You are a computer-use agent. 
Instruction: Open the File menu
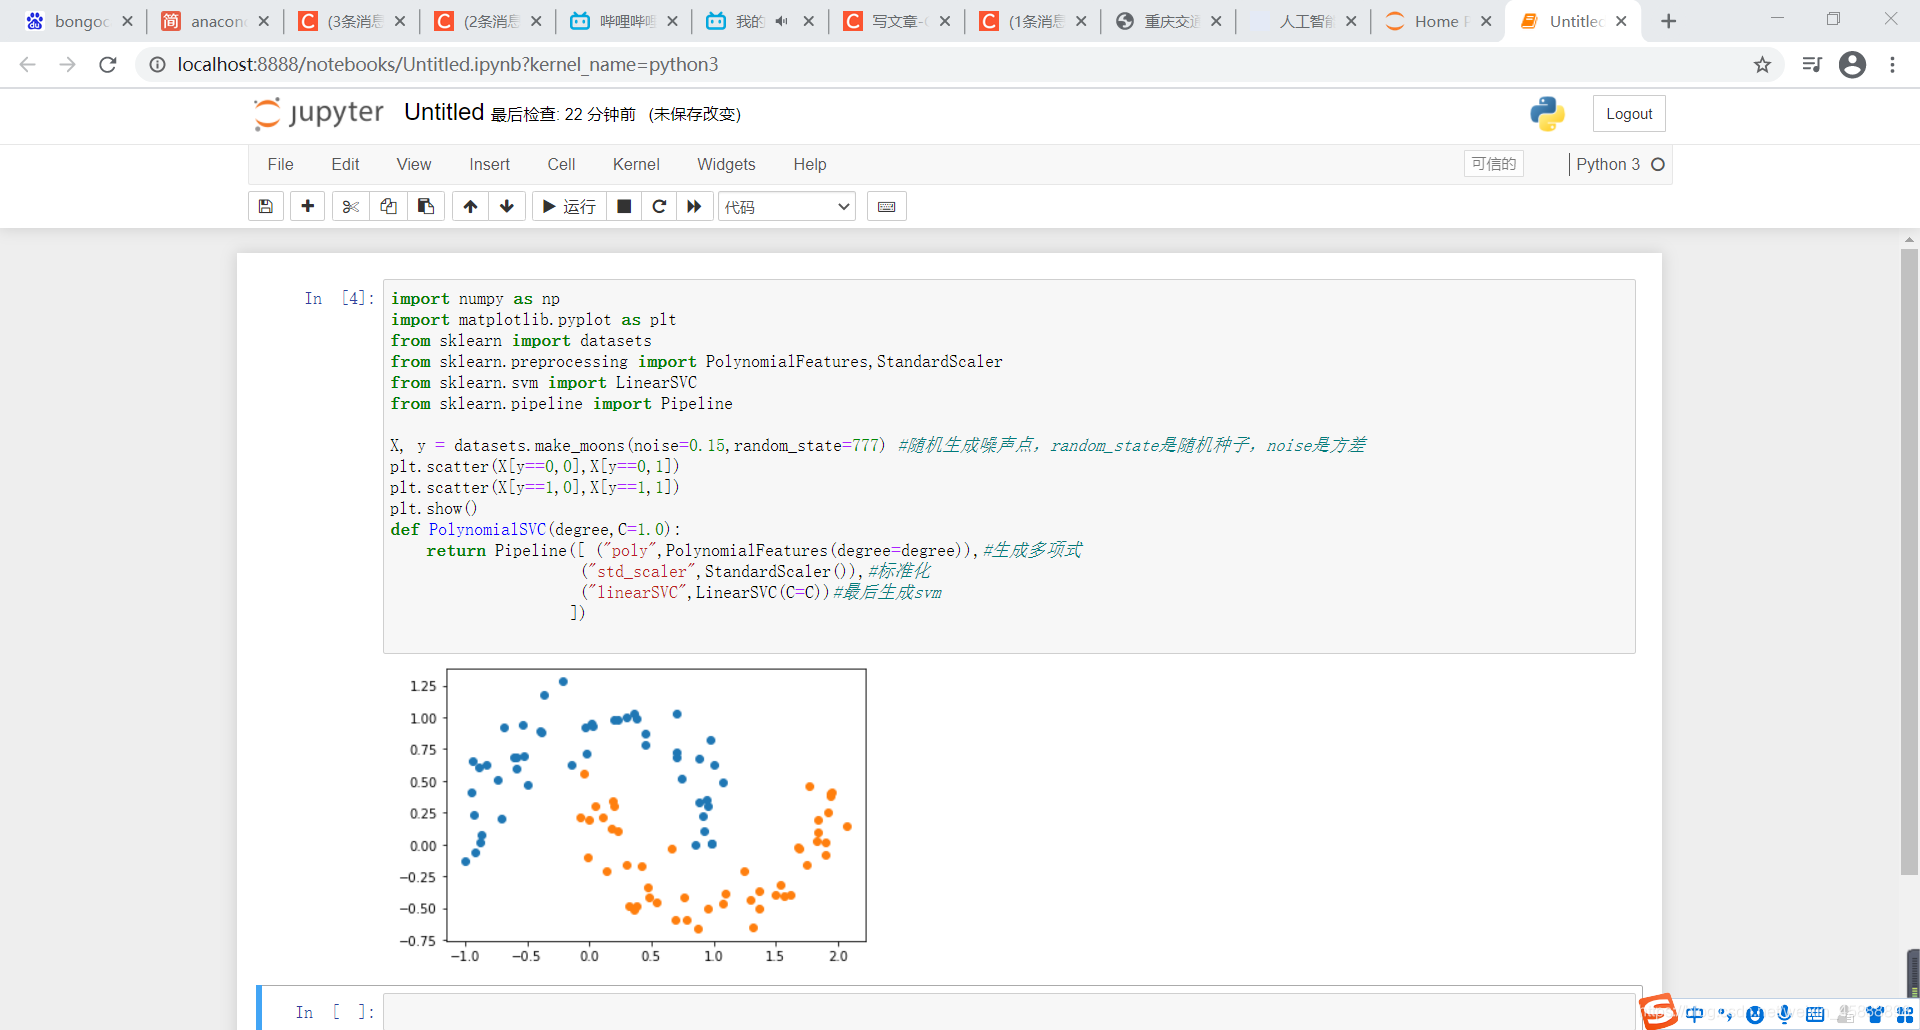tap(280, 164)
